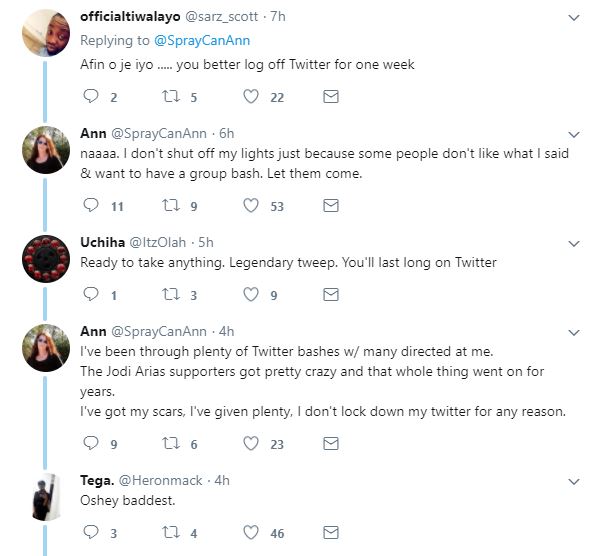Reply to officialtiwalayo's tweet
The height and width of the screenshot is (556, 611).
click(x=90, y=96)
